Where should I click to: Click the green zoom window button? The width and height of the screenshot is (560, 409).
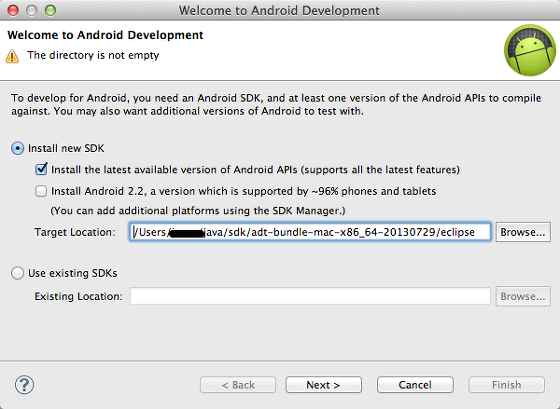pyautogui.click(x=50, y=10)
